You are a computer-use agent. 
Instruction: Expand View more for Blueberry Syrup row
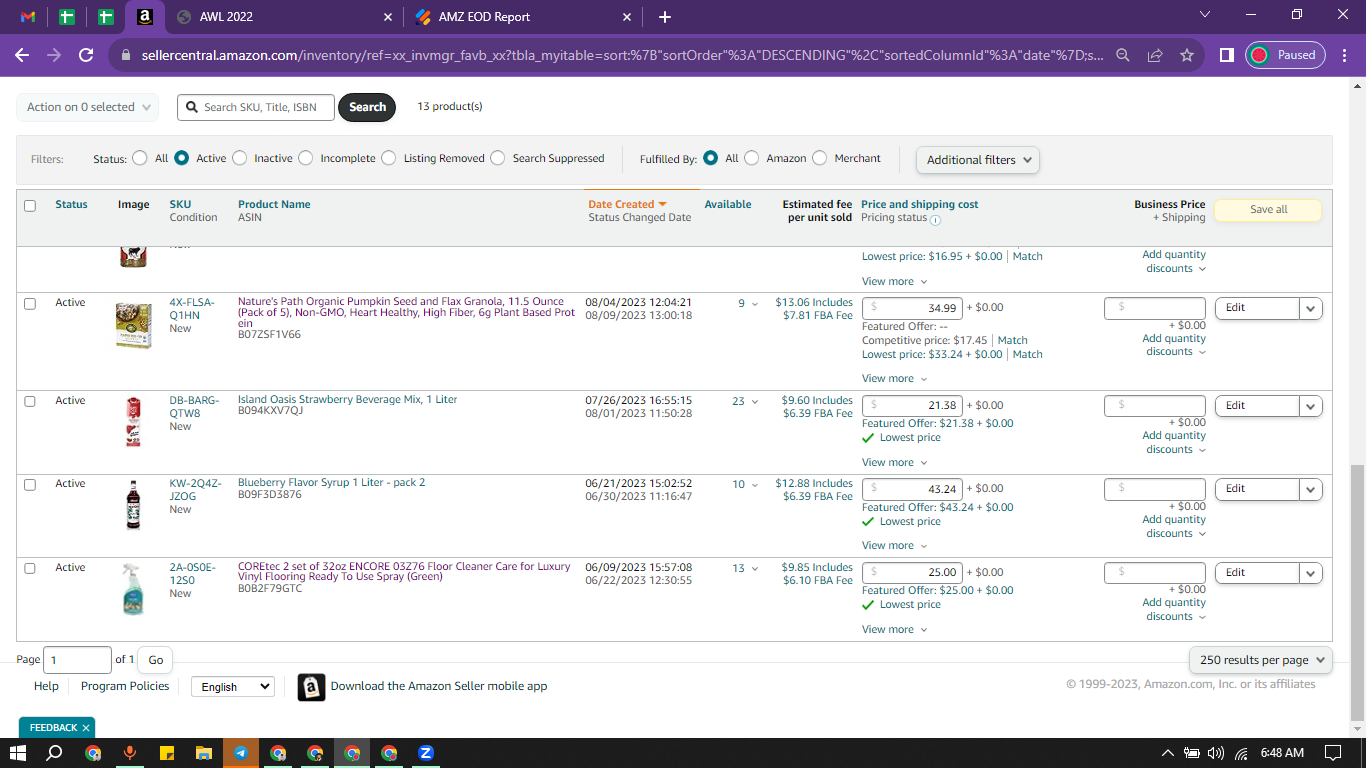894,546
